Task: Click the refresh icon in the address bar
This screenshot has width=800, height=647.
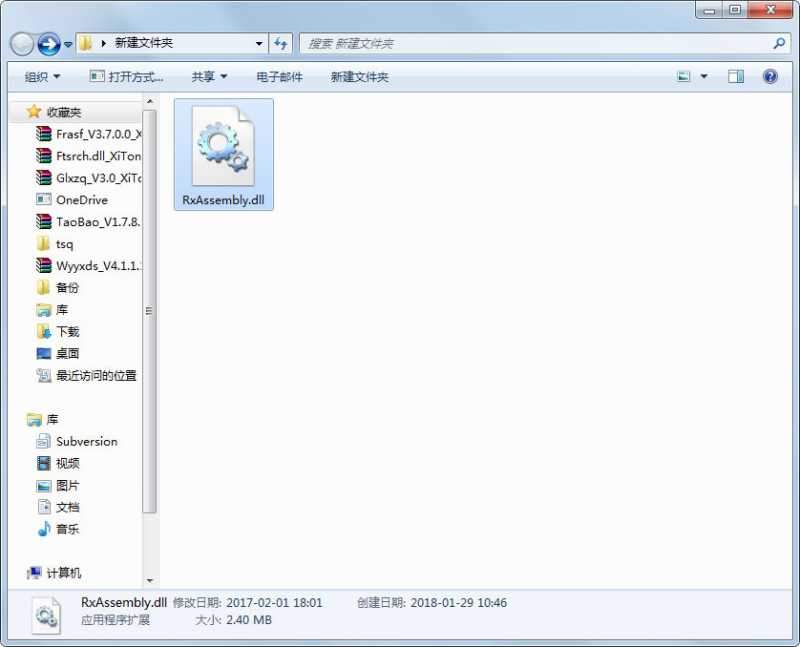Action: (x=281, y=43)
